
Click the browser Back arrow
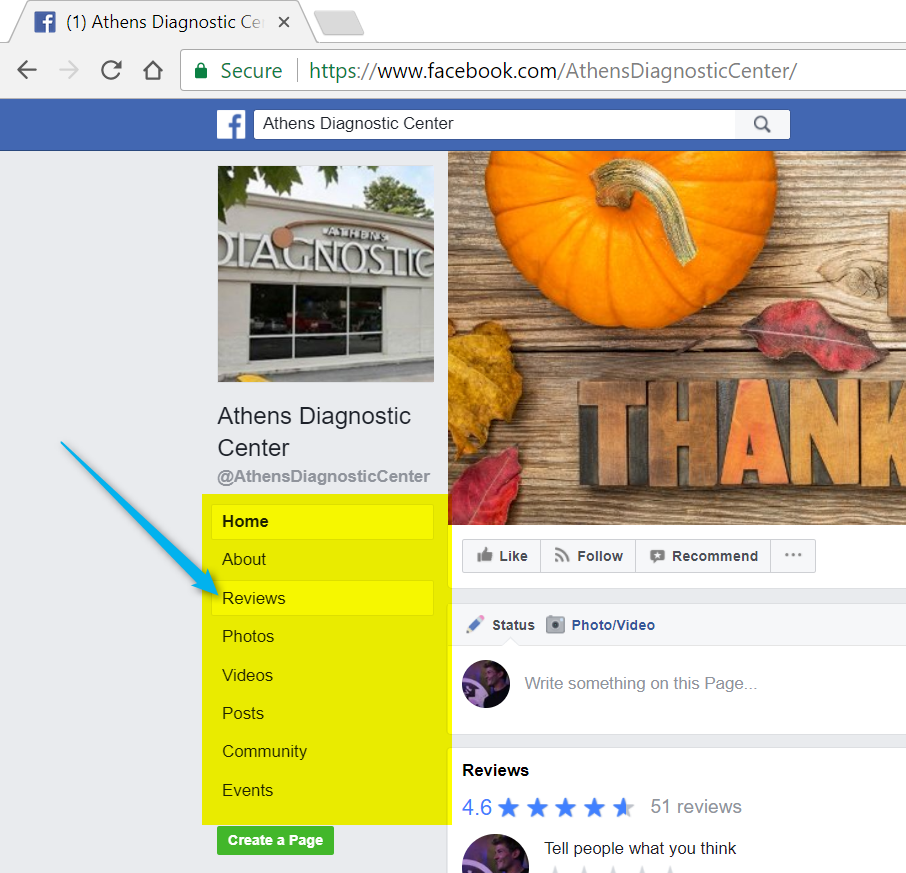tap(27, 70)
